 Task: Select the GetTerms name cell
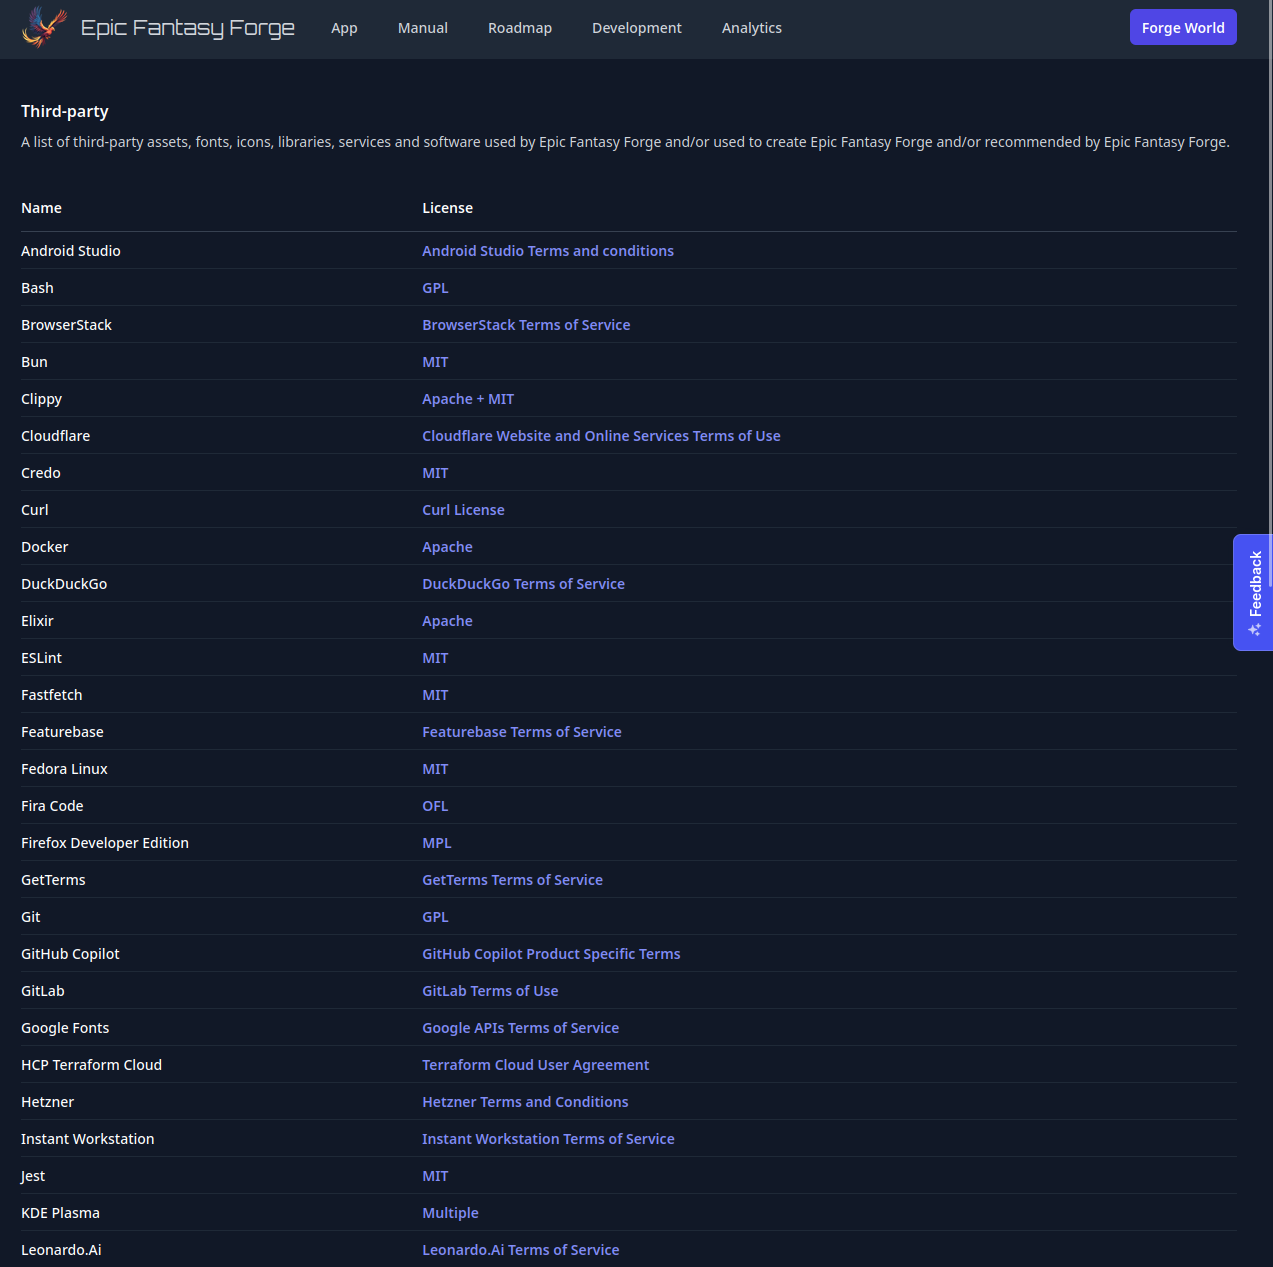(x=53, y=880)
